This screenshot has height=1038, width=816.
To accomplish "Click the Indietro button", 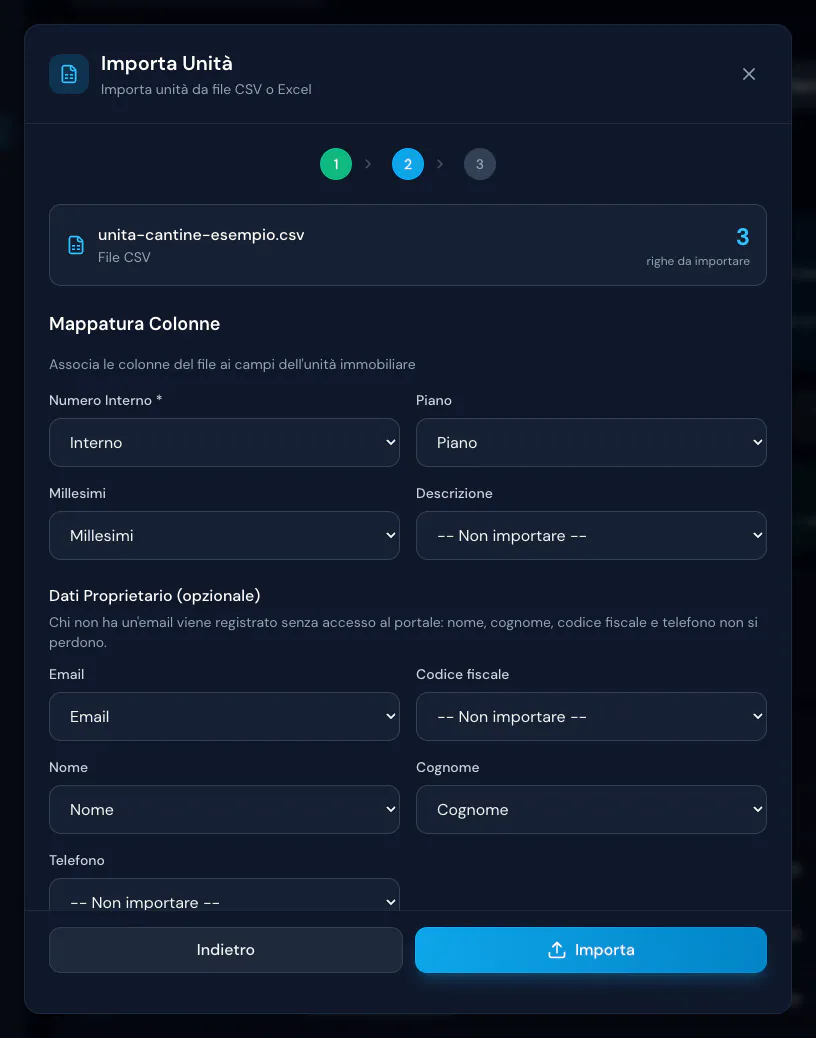I will pyautogui.click(x=226, y=950).
